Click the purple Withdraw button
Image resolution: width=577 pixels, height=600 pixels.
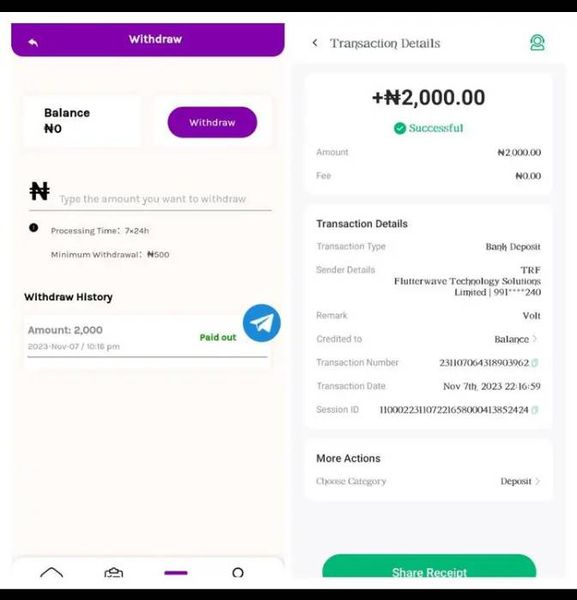[x=212, y=122]
